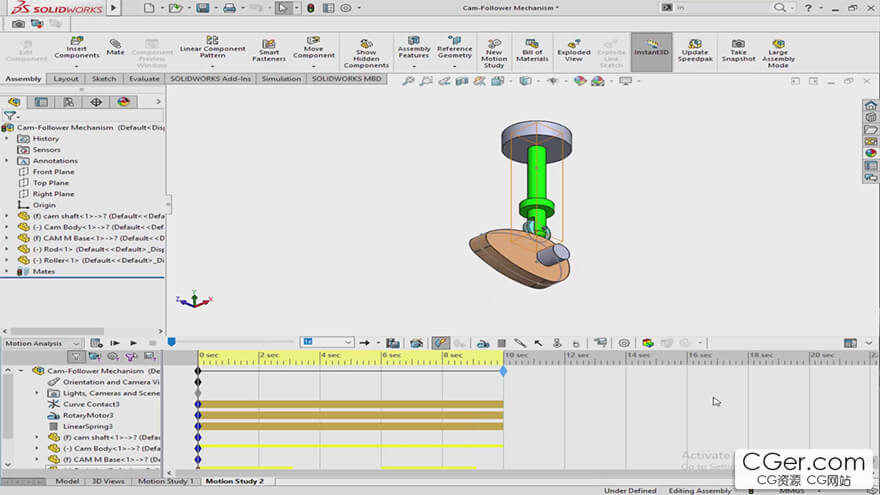
Task: Switch to the Model tab at bottom
Action: point(67,481)
